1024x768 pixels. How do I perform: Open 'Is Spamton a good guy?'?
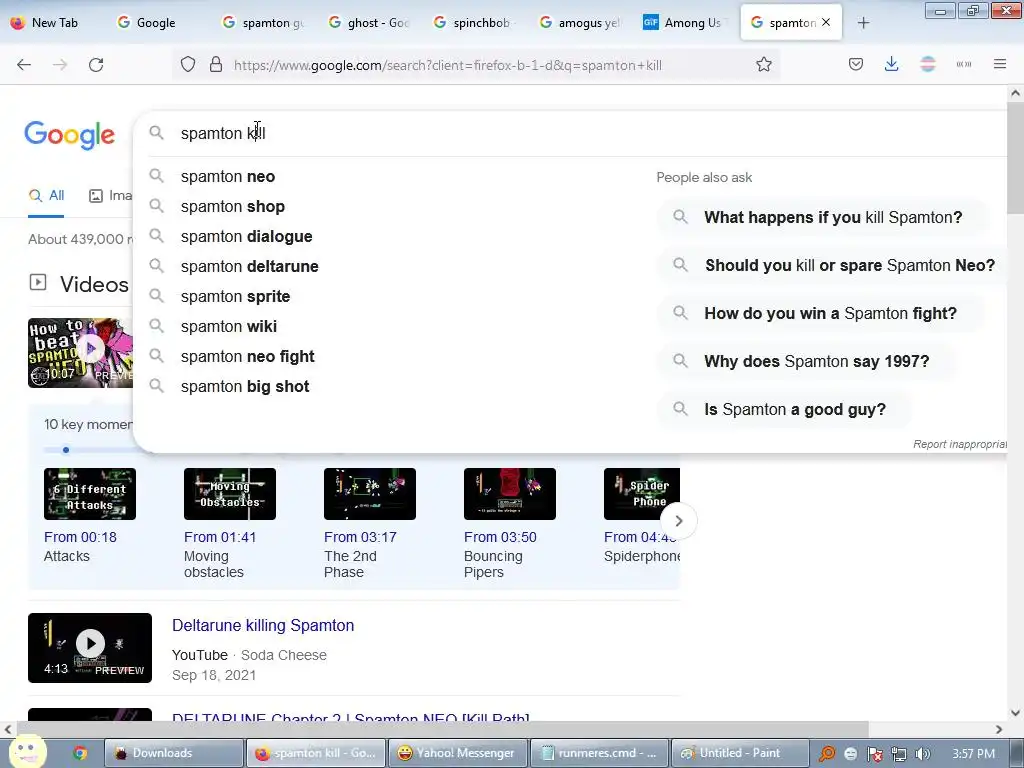coord(786,409)
